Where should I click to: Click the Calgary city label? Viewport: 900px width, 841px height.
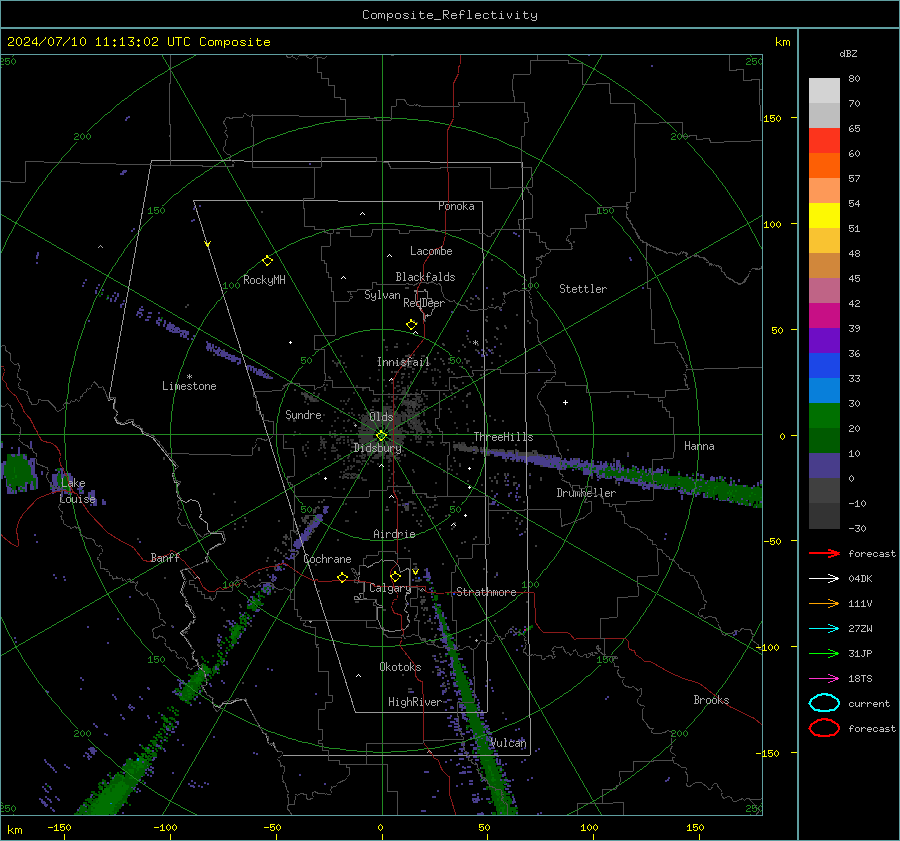[x=390, y=588]
